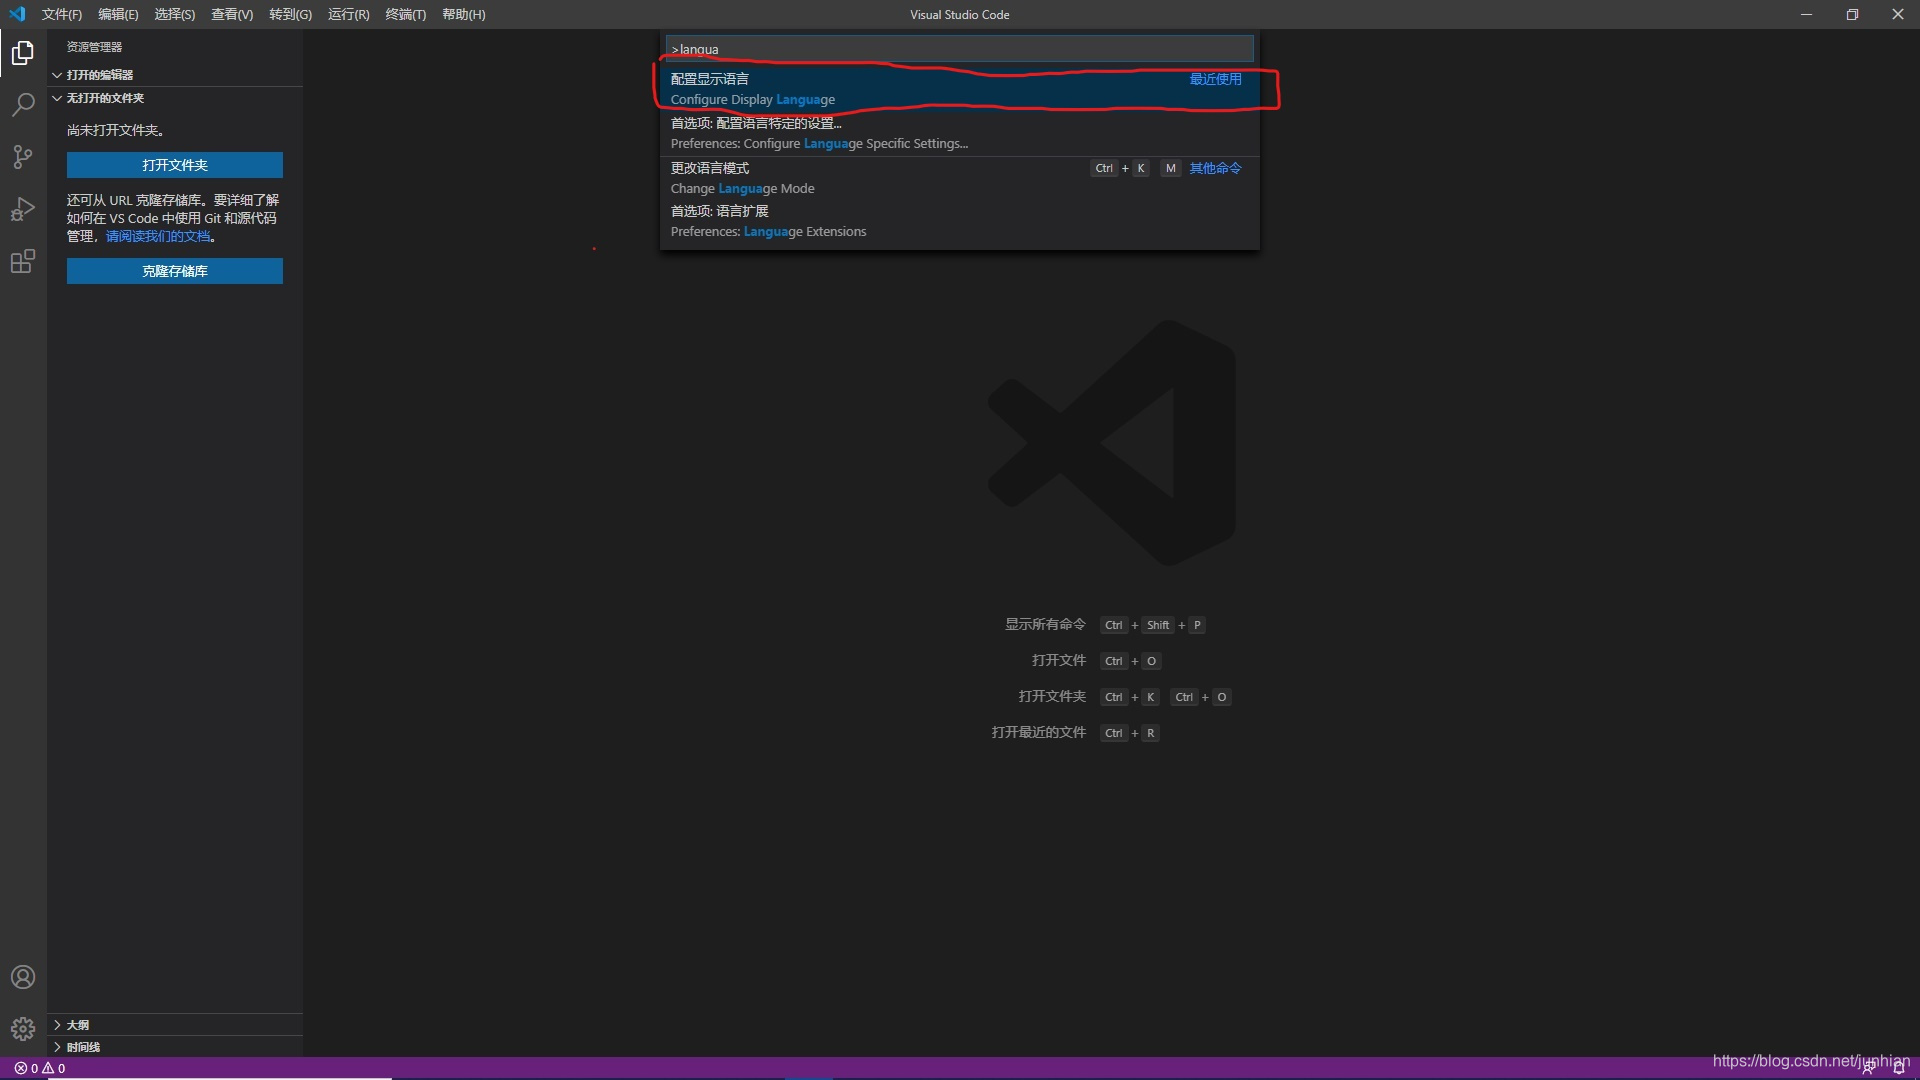Open the Search view in activity bar
Viewport: 1920px width, 1080px height.
23,105
